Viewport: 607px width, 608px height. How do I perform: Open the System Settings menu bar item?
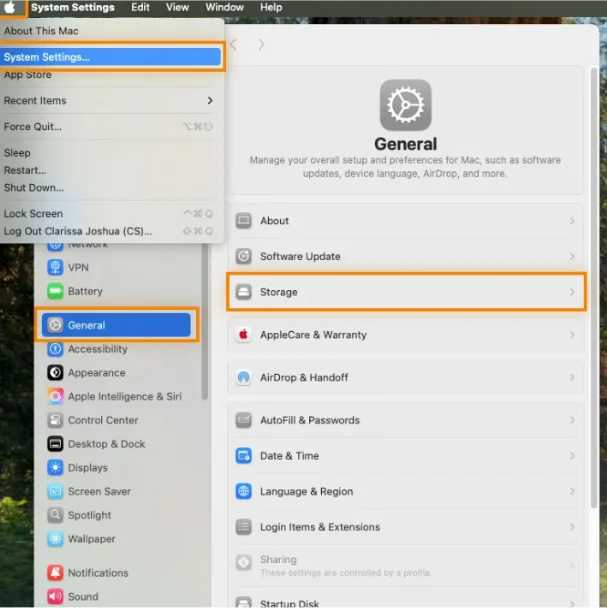[73, 7]
